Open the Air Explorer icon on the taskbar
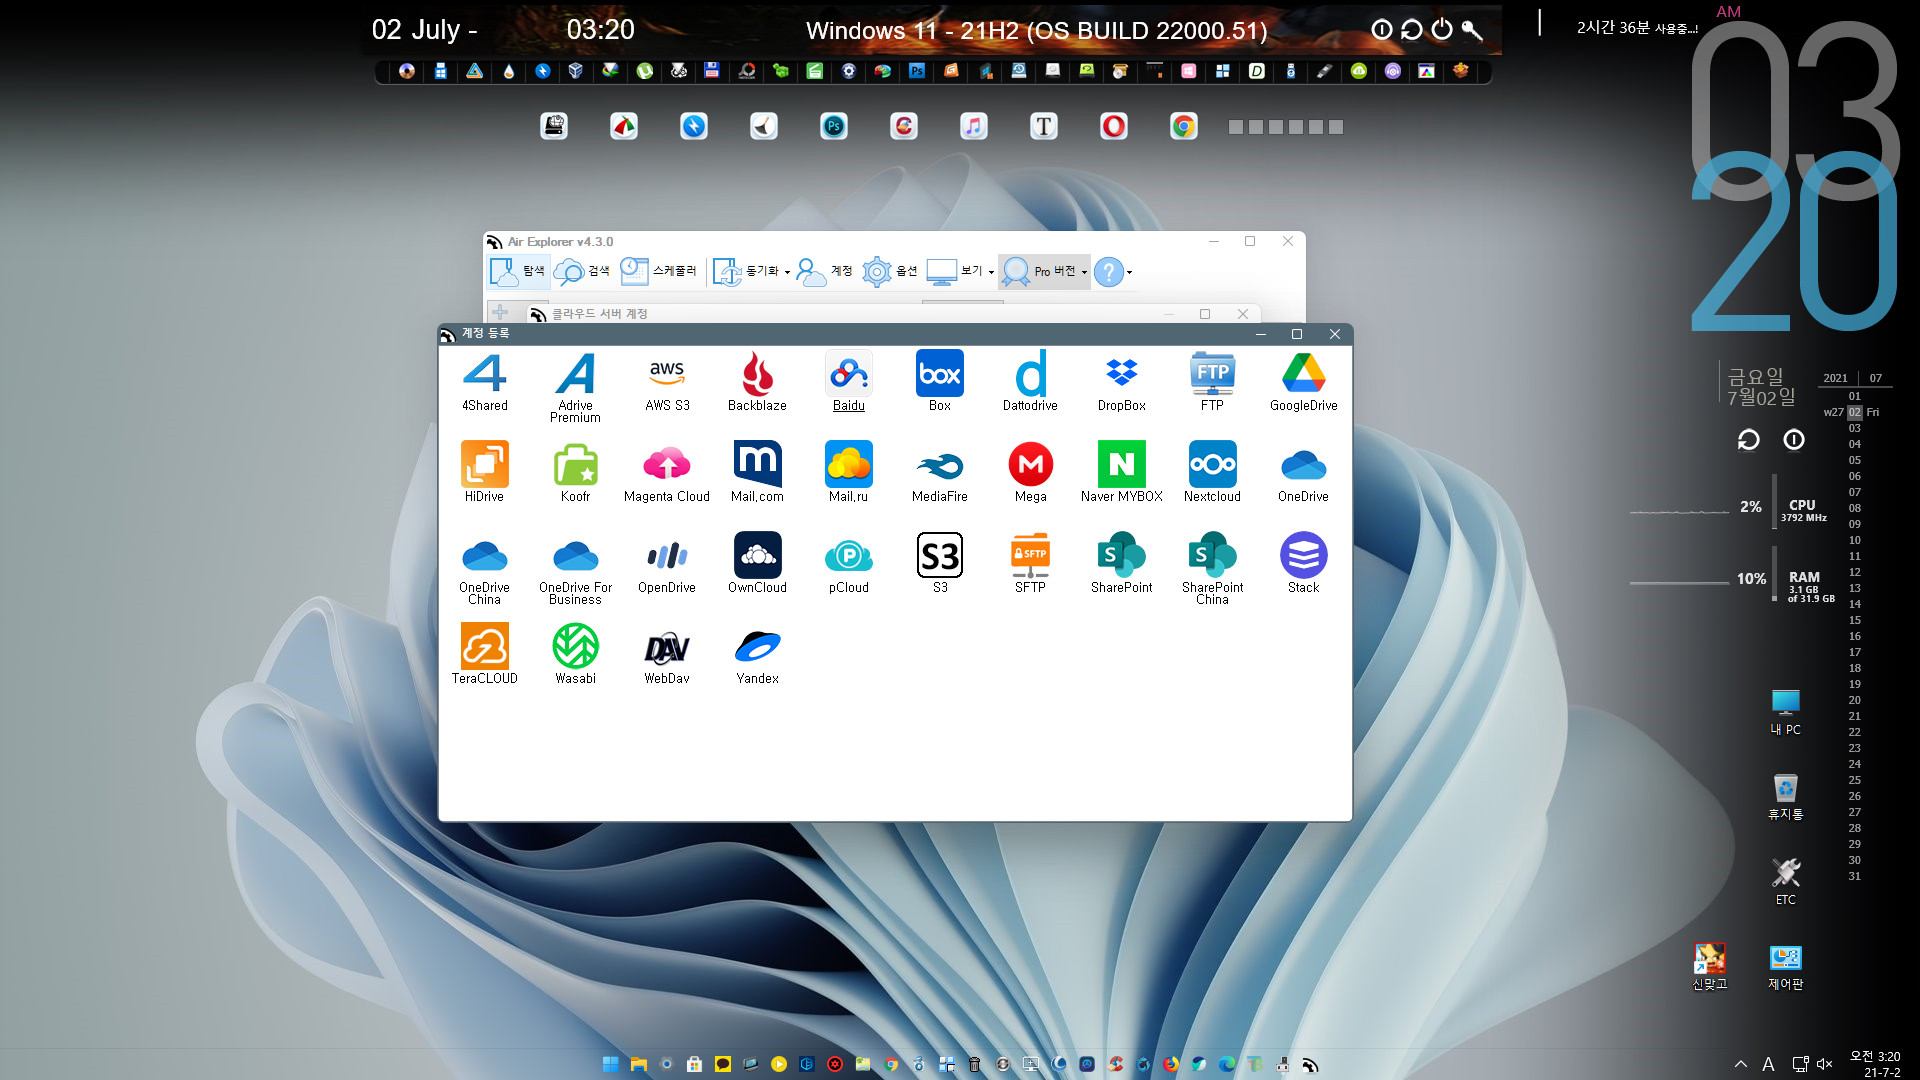The height and width of the screenshot is (1080, 1920). (x=1310, y=1064)
